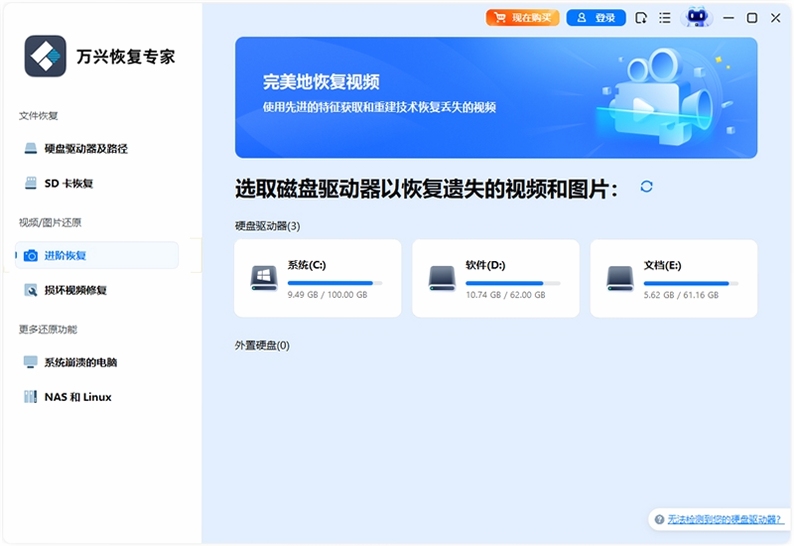Click the import file icon in the title bar
Image resolution: width=794 pixels, height=546 pixels.
641,18
